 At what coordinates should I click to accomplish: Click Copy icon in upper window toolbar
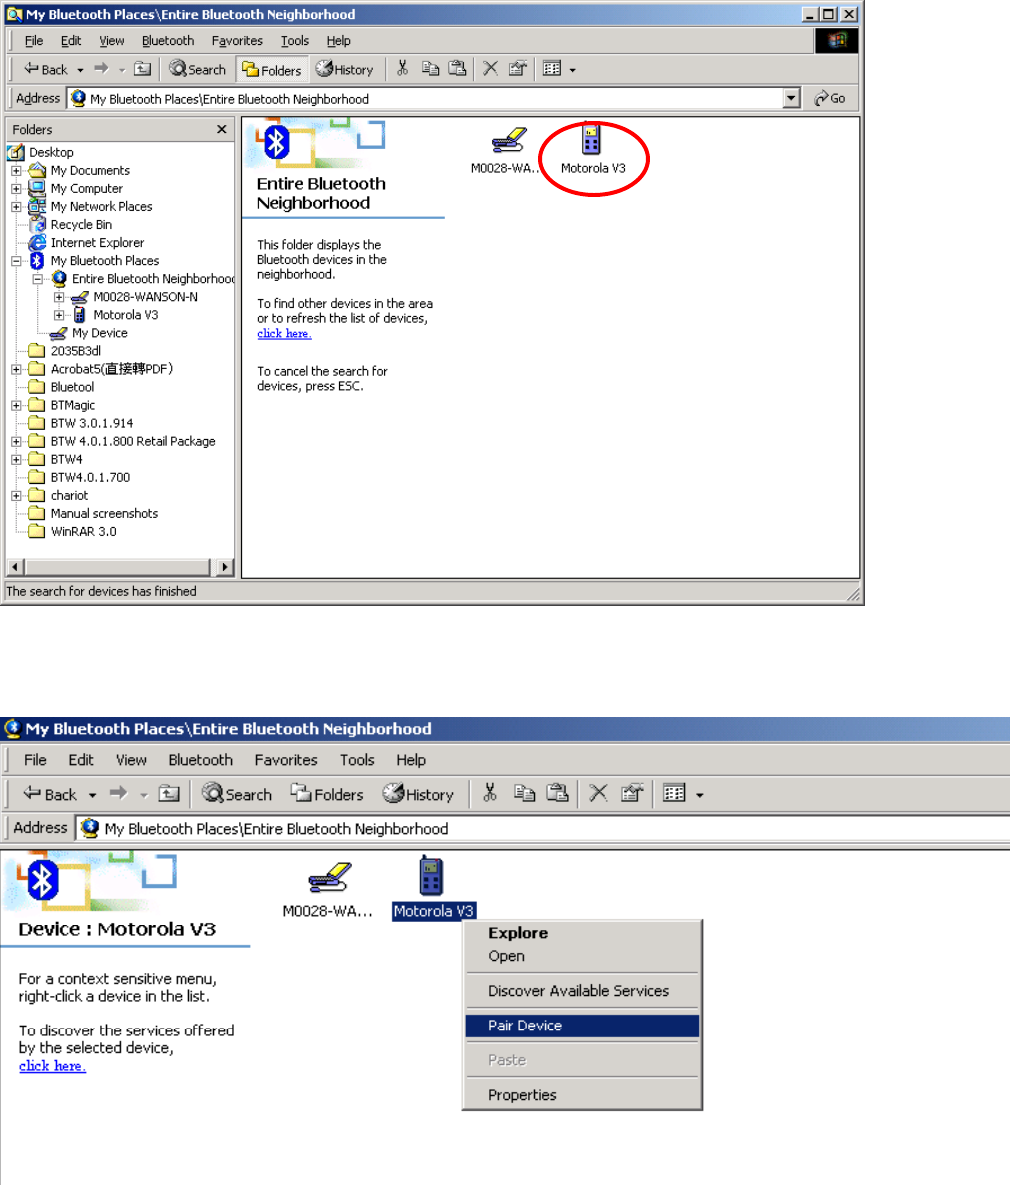pos(430,69)
